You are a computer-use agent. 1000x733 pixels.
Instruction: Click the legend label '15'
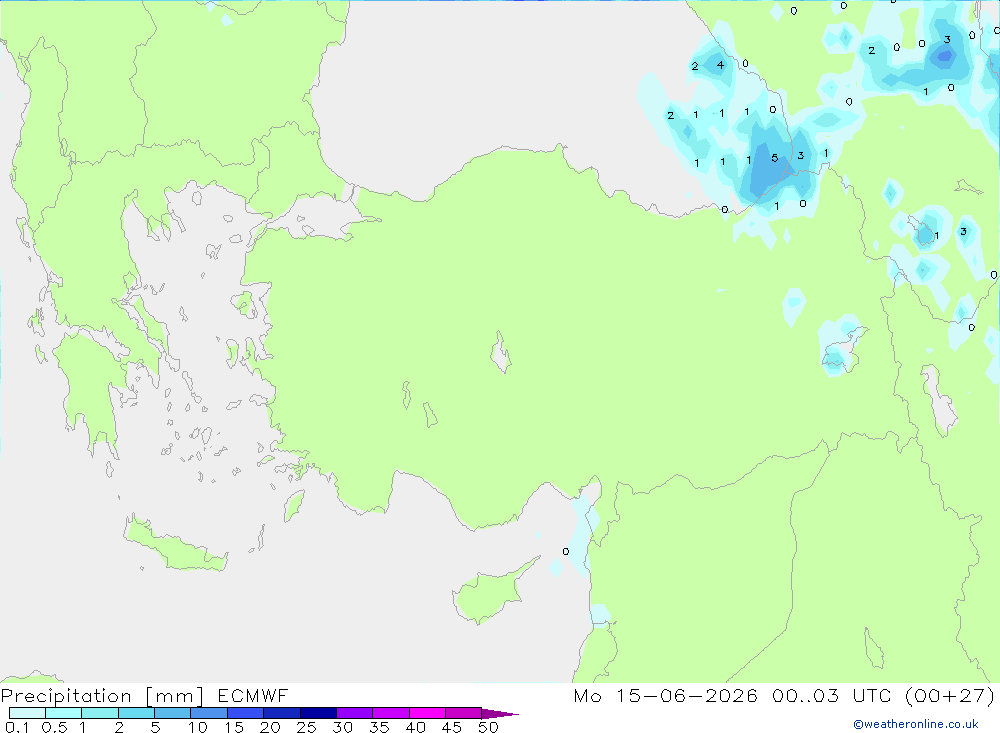[x=234, y=727]
